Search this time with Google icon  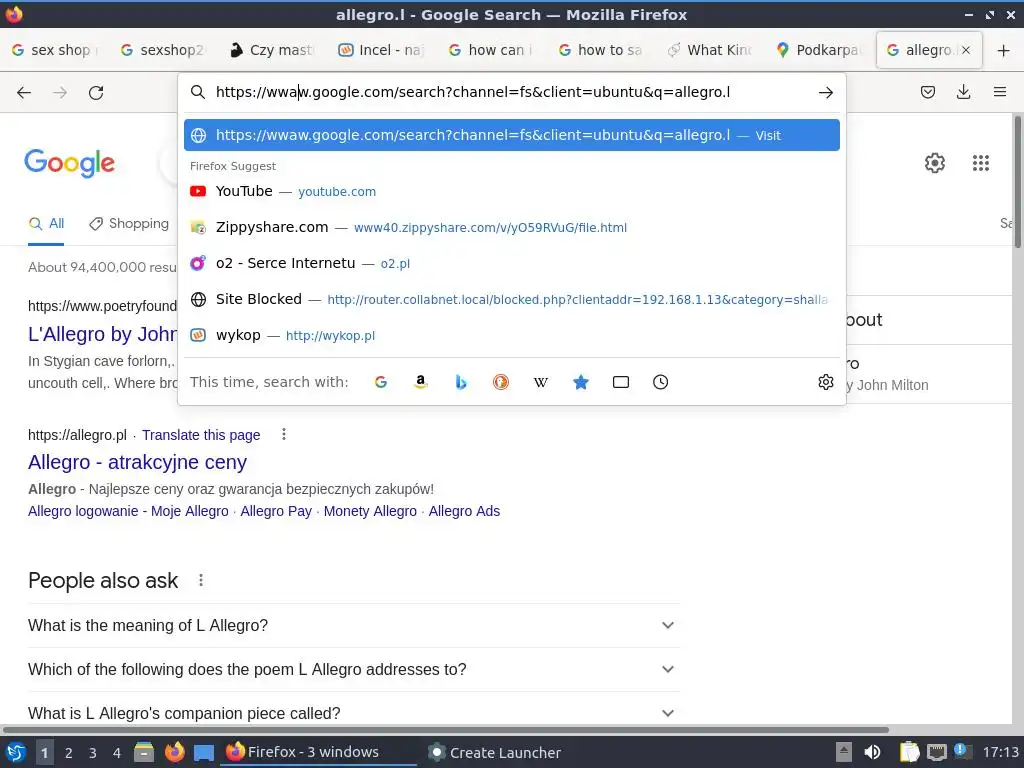[381, 382]
